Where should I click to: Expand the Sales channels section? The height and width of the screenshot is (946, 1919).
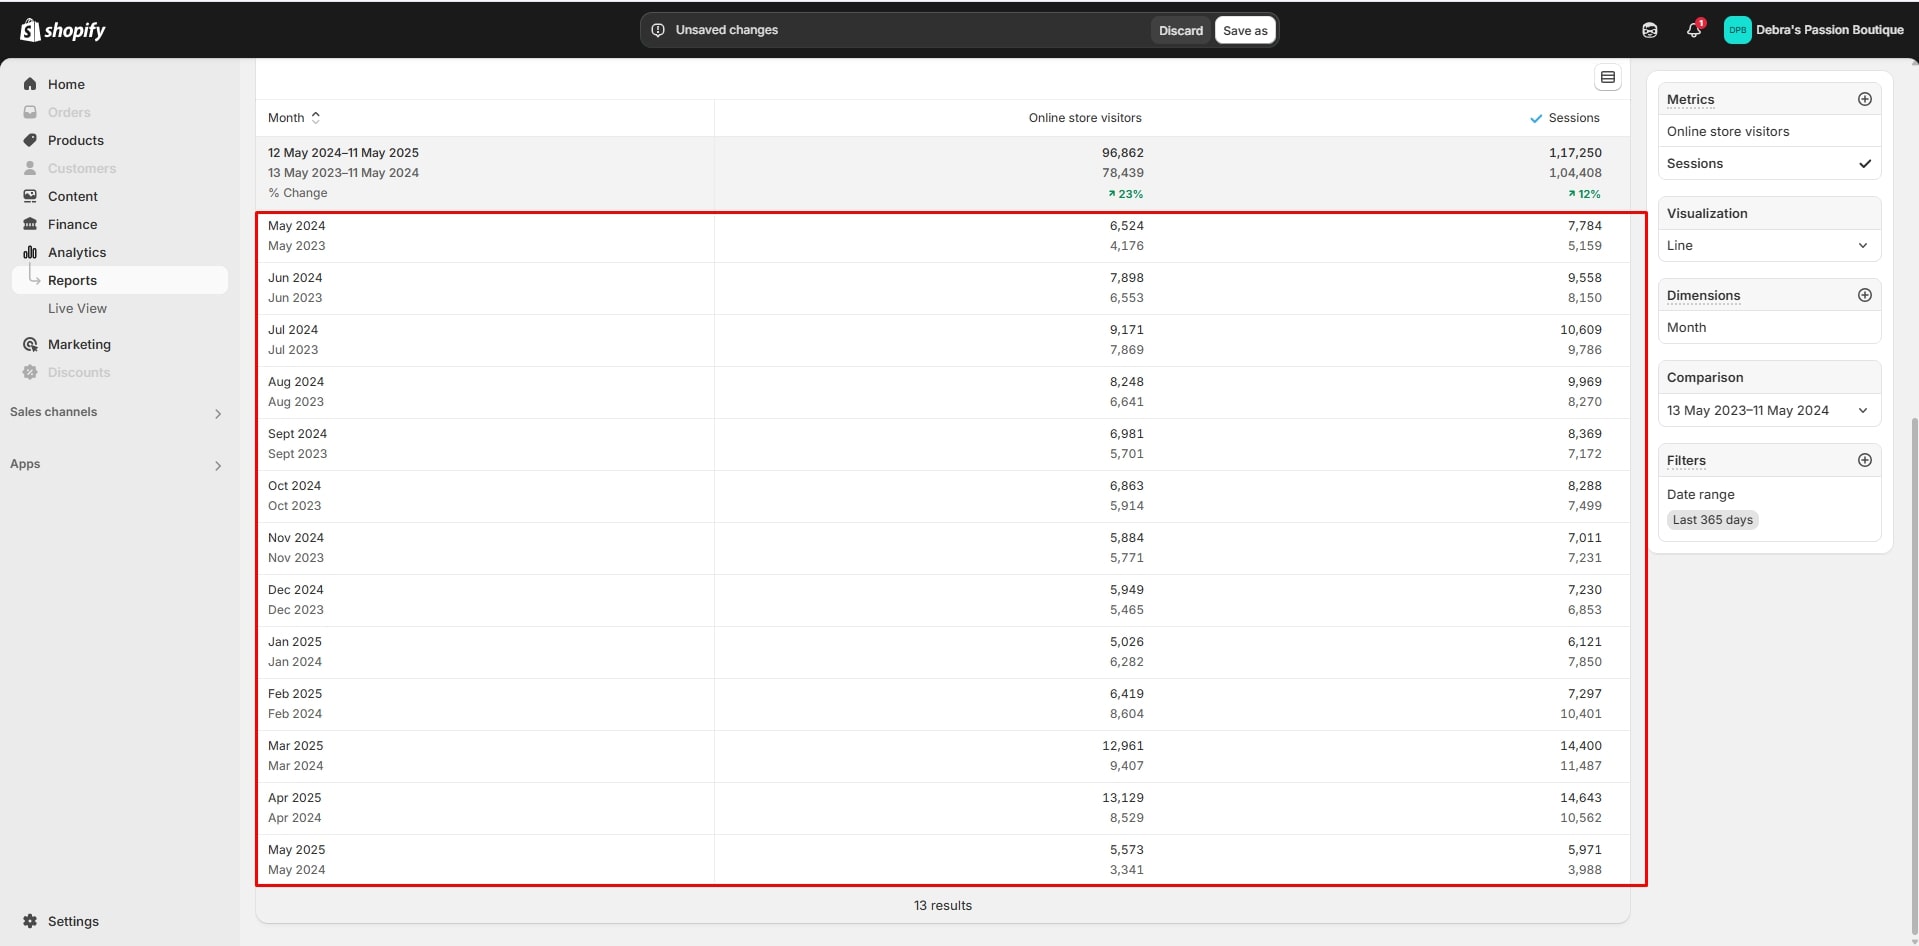(217, 413)
